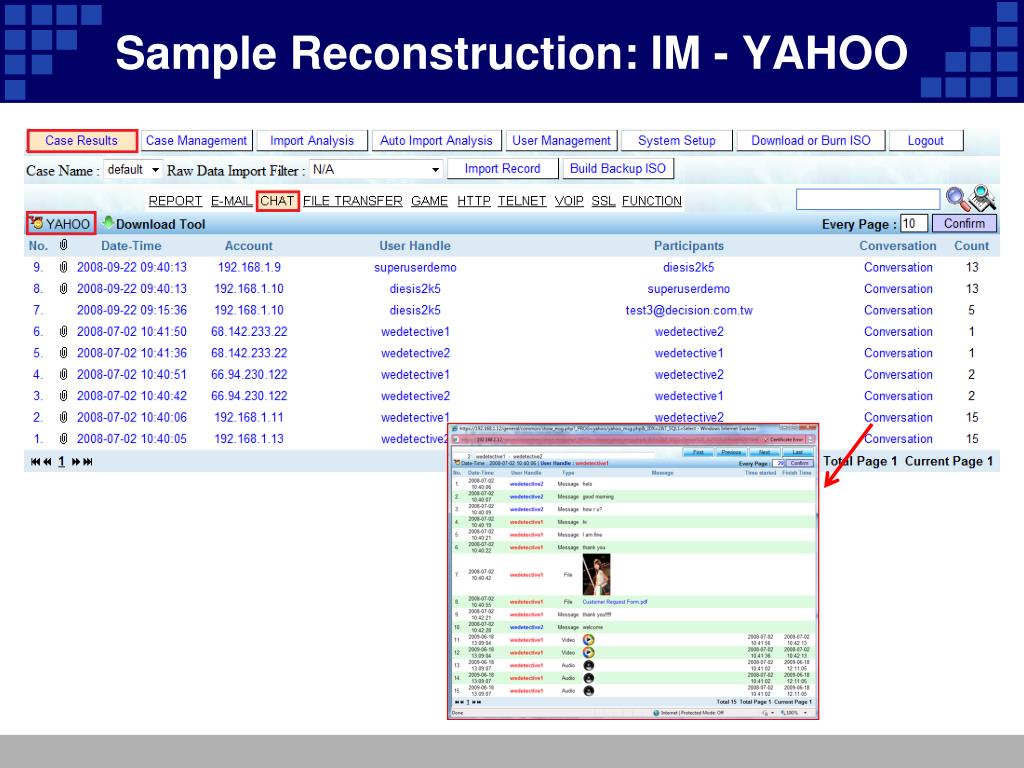Click date-time 2008-09-22 09:15:36
The width and height of the screenshot is (1024, 768).
point(132,310)
